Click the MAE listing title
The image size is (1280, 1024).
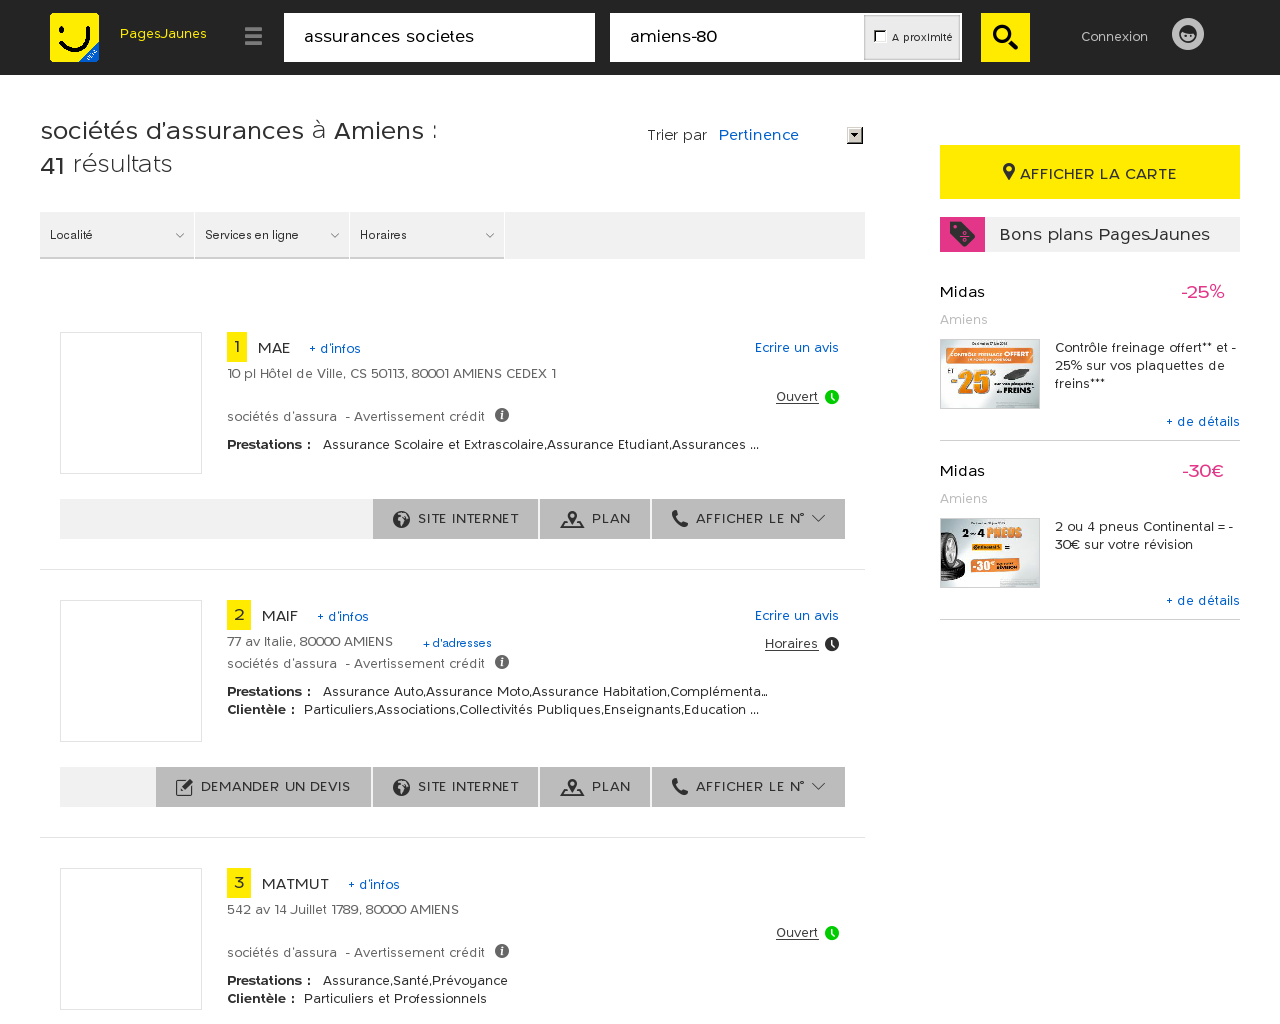[274, 347]
